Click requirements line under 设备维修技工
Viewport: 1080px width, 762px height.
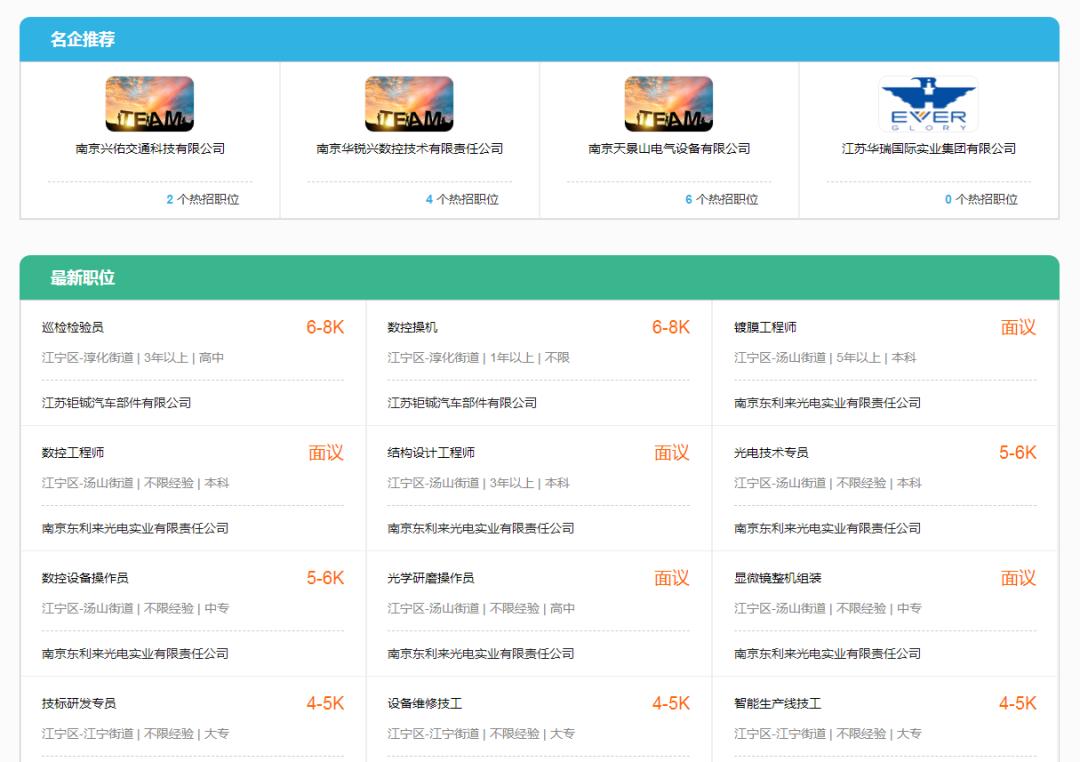tap(481, 734)
